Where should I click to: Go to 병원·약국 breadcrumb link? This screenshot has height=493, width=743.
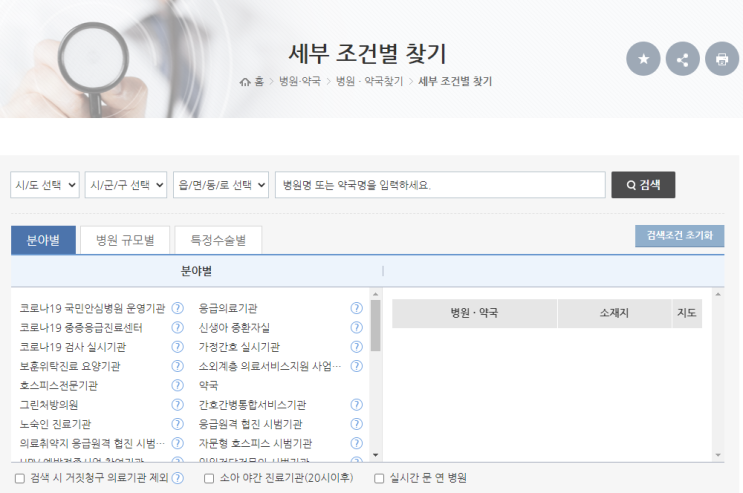299,82
